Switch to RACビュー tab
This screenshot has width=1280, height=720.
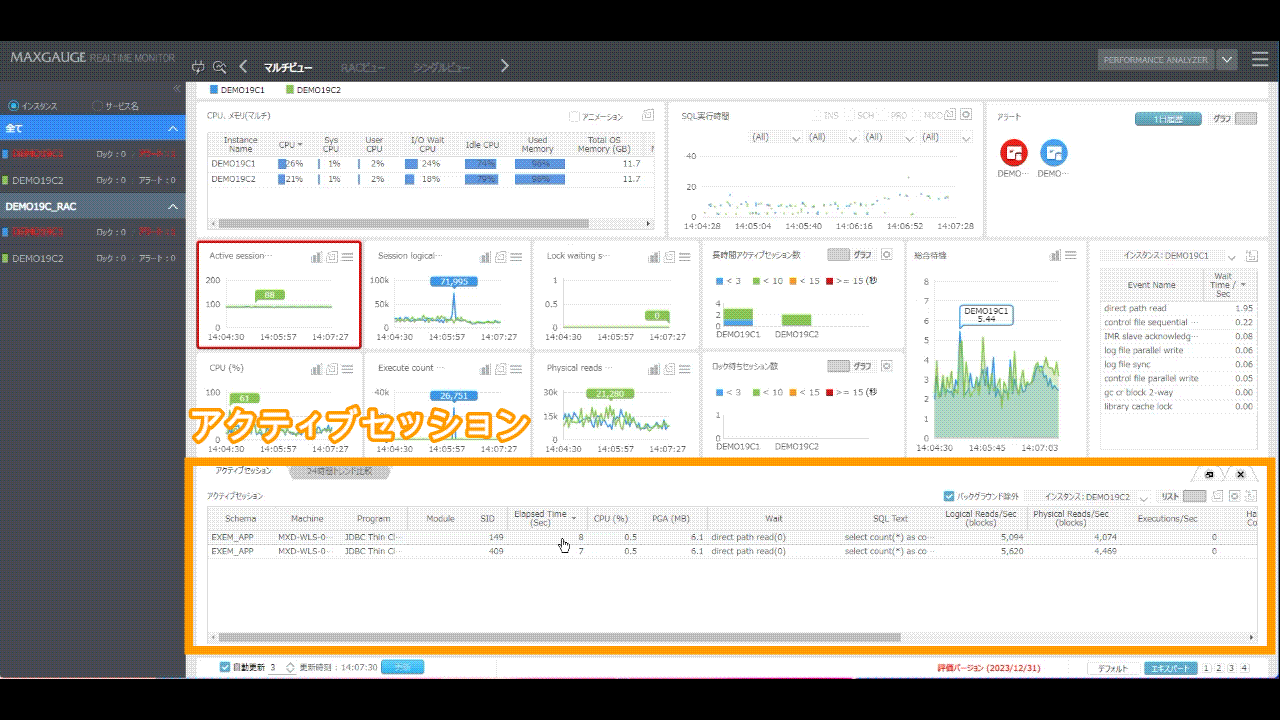(x=363, y=67)
